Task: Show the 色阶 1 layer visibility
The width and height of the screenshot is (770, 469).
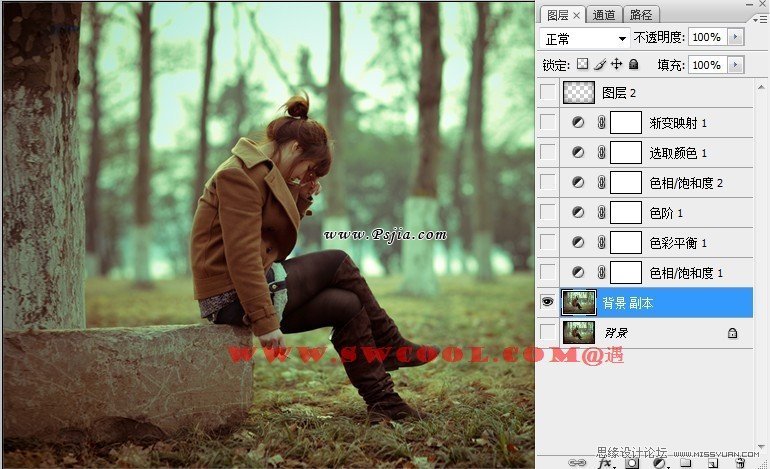Action: coord(548,212)
